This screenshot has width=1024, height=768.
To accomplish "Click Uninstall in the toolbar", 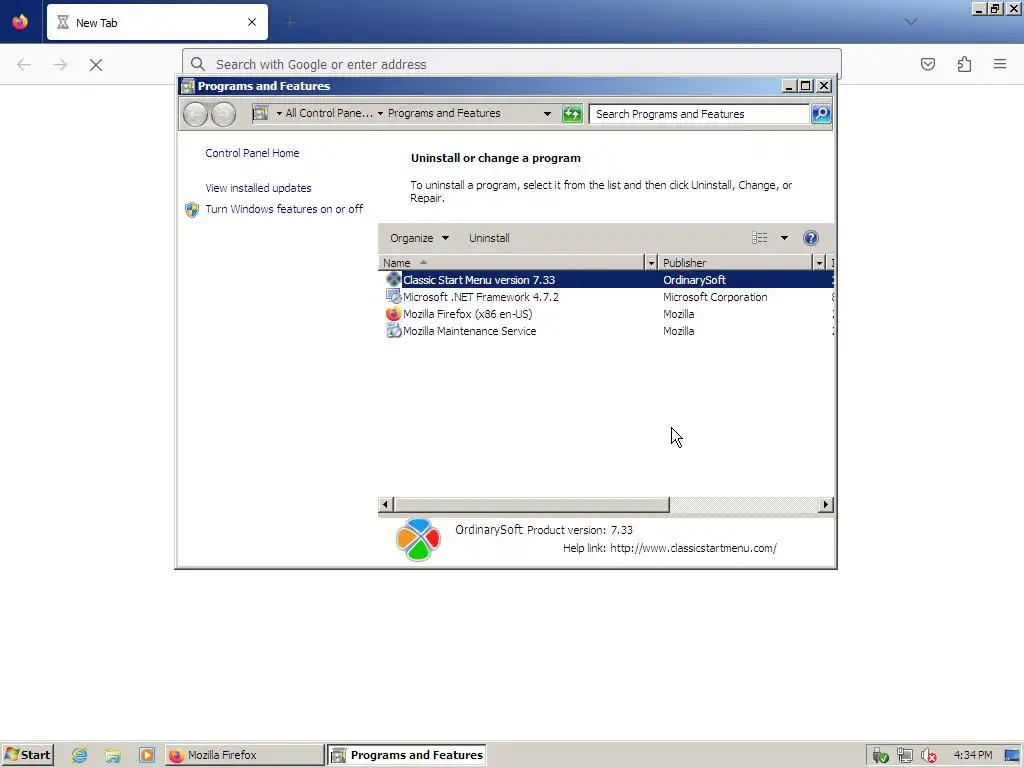I will click(x=489, y=238).
